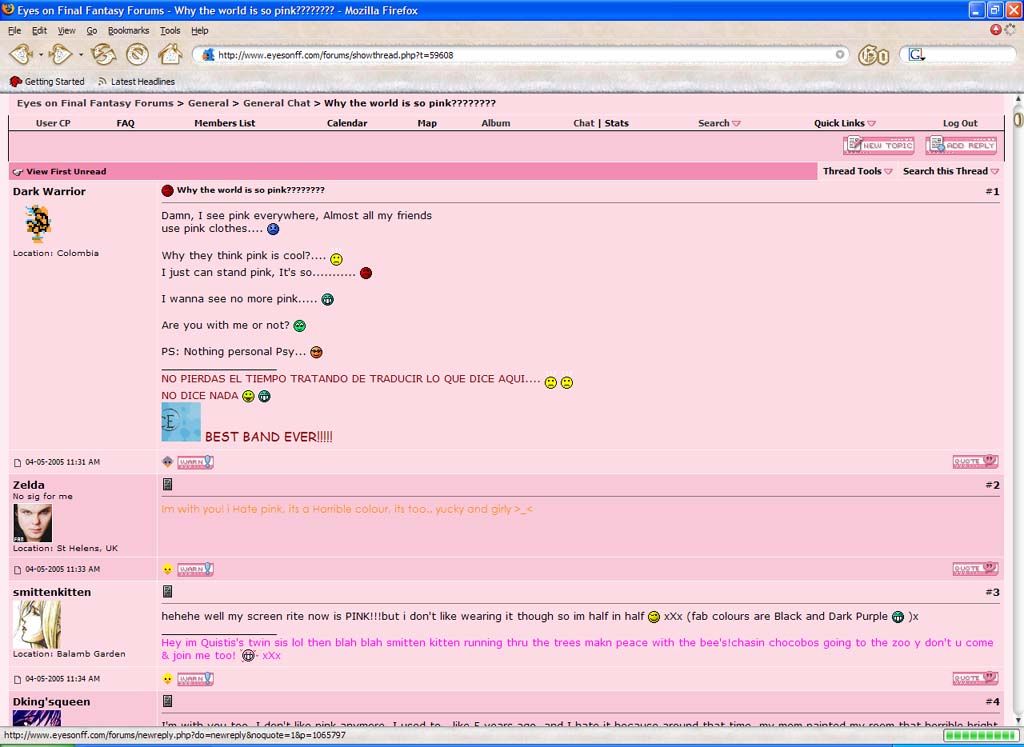The height and width of the screenshot is (747, 1024).
Task: Reload the page with the Reload button
Action: [103, 54]
